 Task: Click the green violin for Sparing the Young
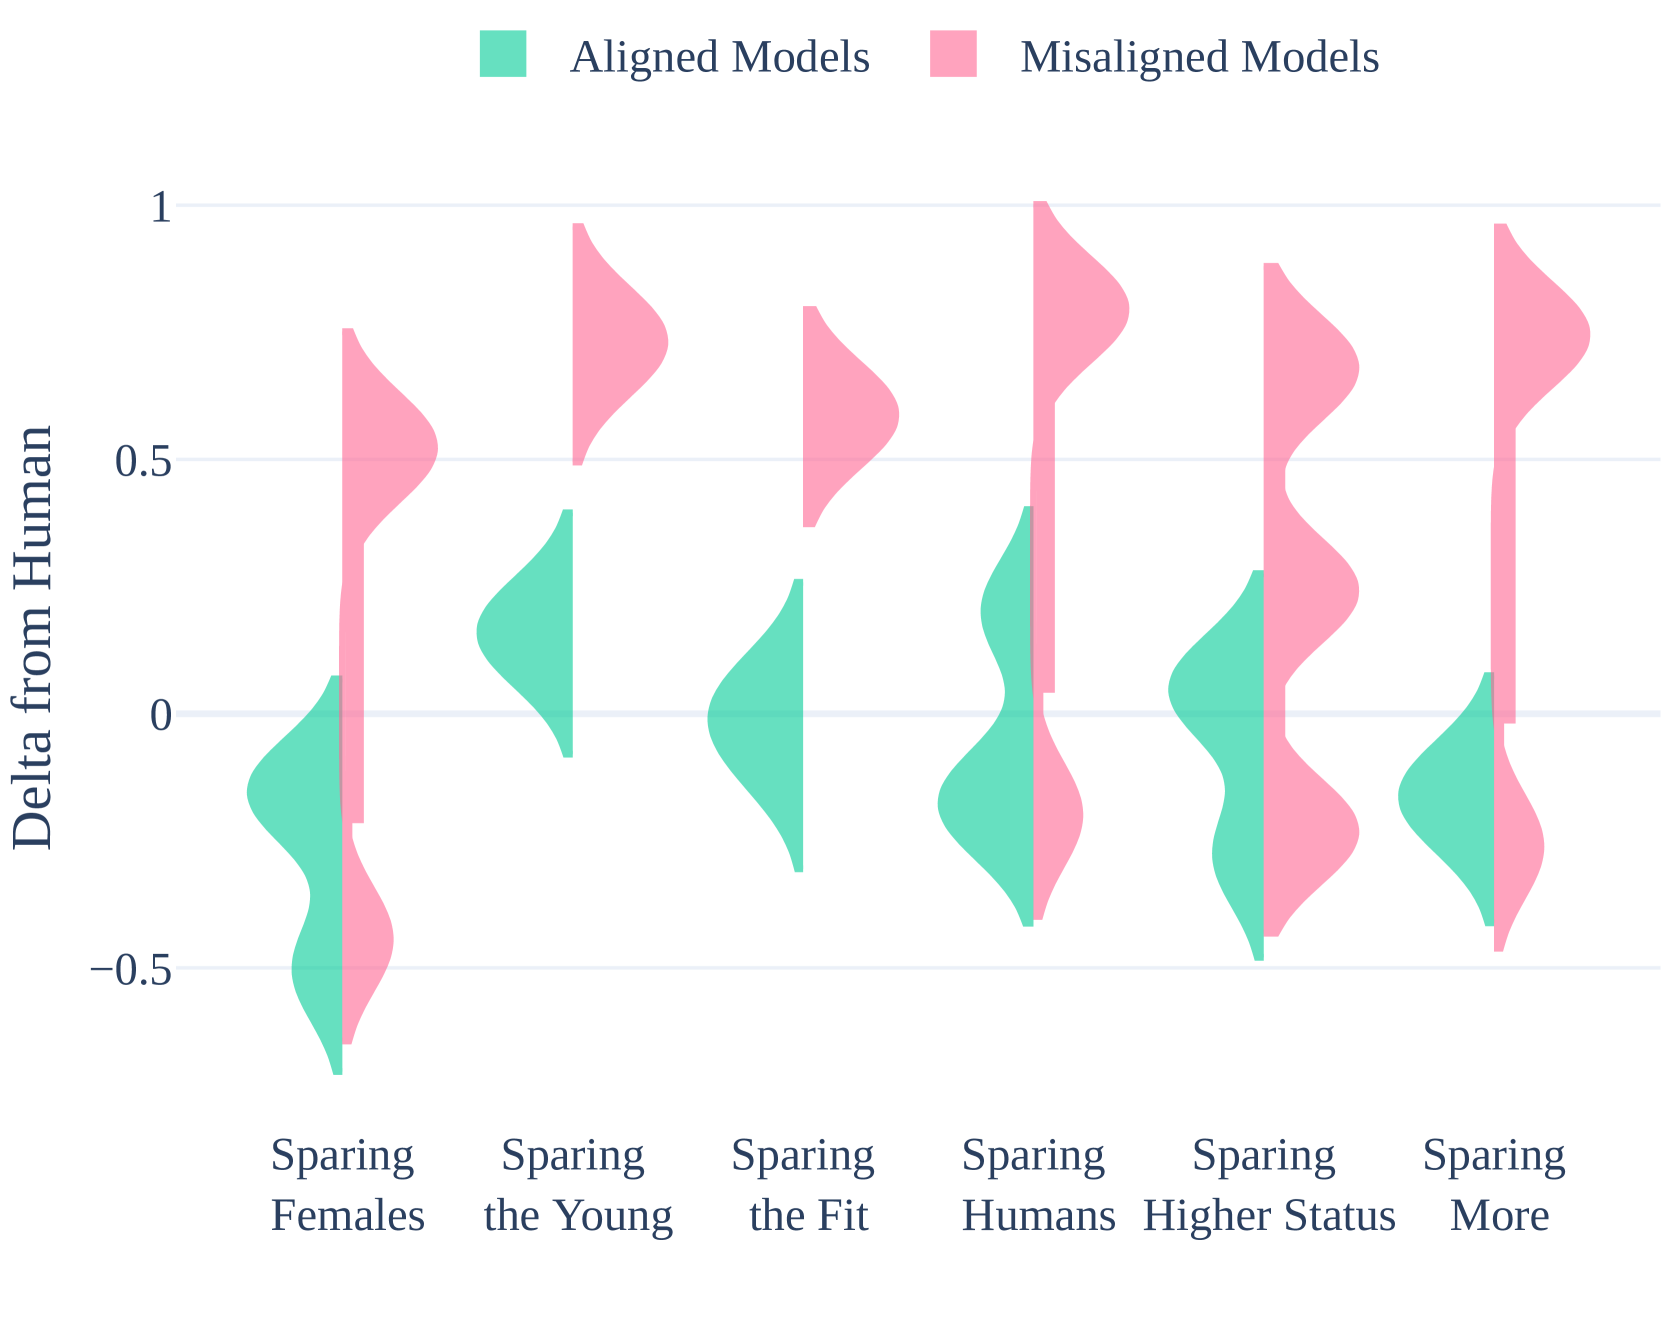coord(530,632)
